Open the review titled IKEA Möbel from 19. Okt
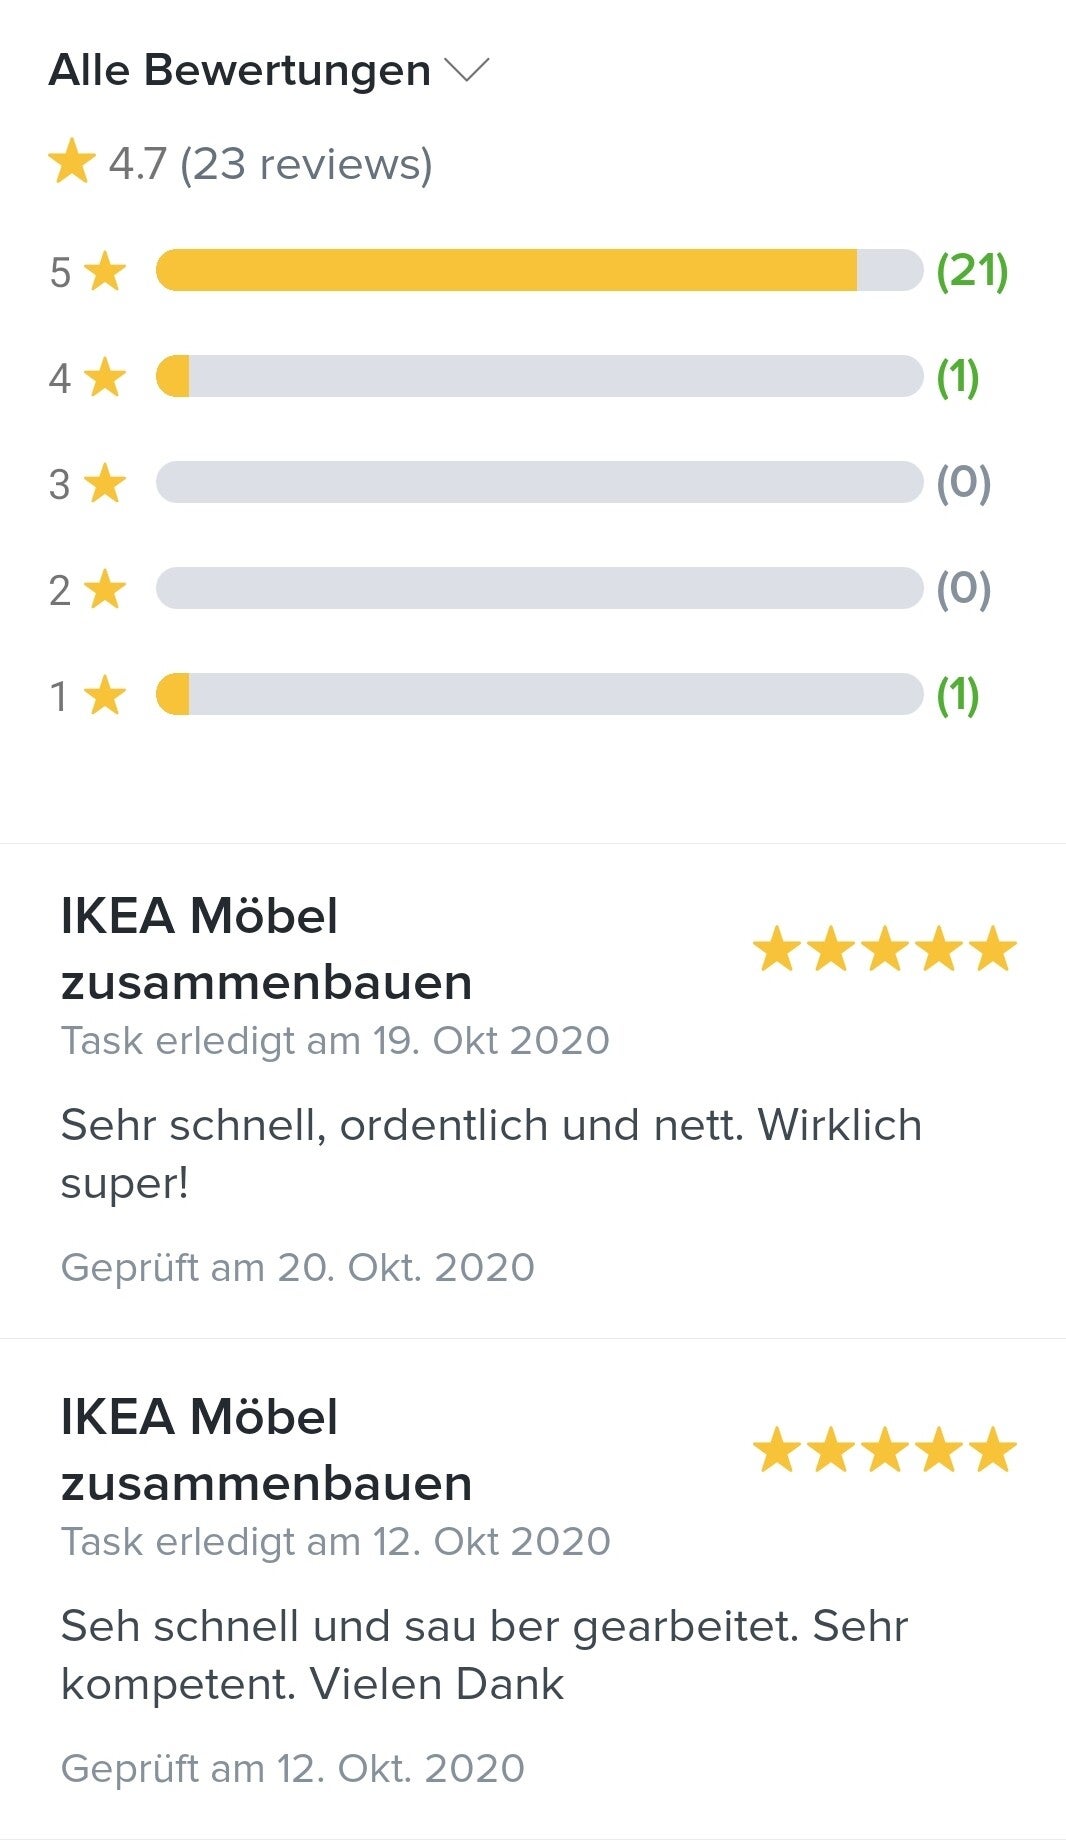Image resolution: width=1066 pixels, height=1846 pixels. click(266, 948)
